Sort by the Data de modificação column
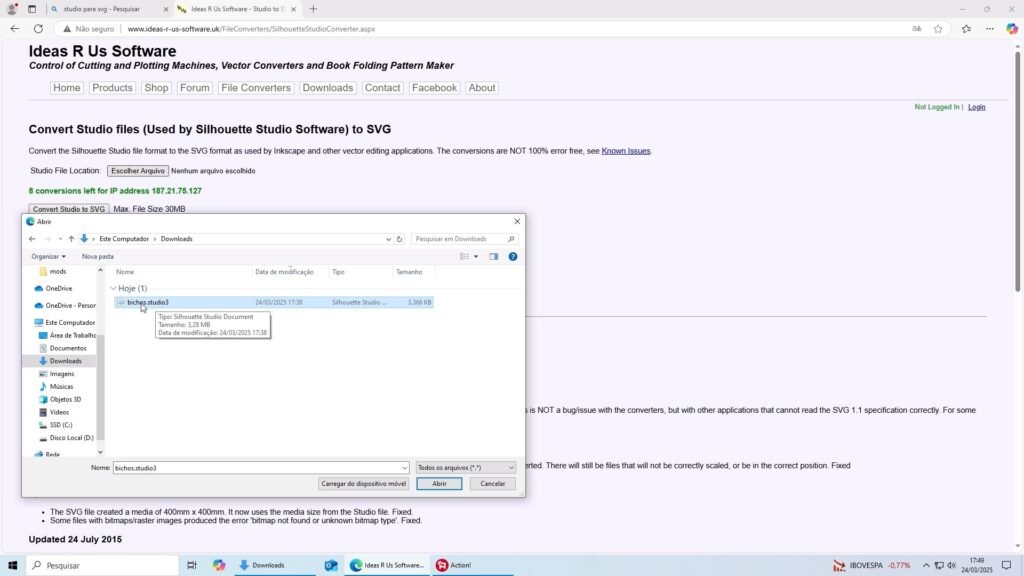 click(284, 272)
